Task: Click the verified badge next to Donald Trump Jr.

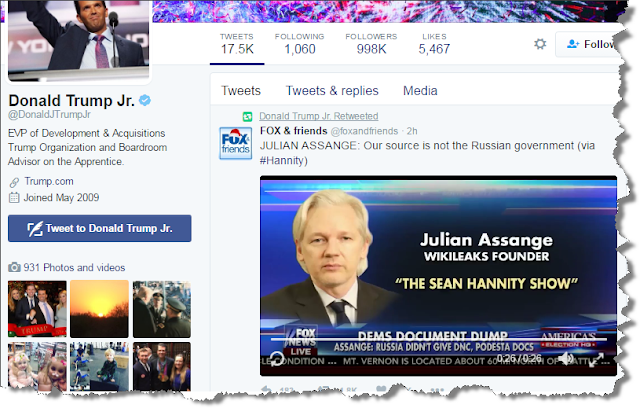Action: (144, 100)
